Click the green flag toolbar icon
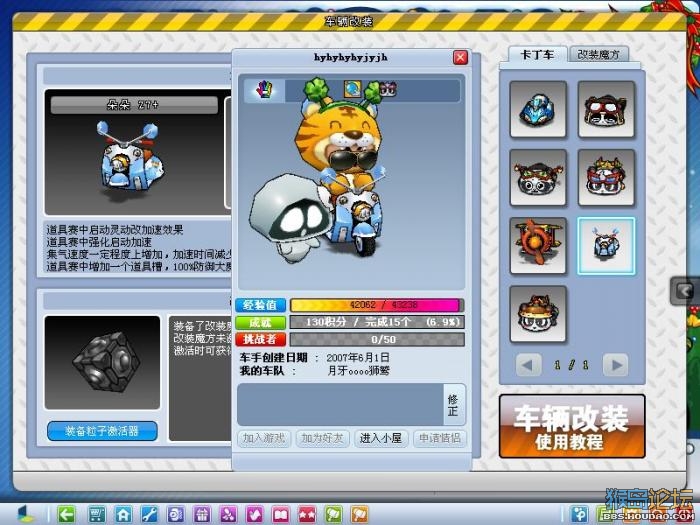 [333, 514]
